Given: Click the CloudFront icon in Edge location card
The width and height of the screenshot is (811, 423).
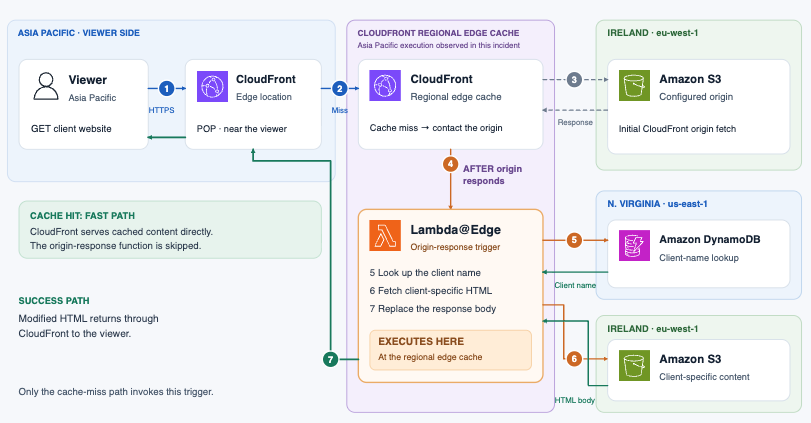Looking at the screenshot, I should [x=213, y=86].
